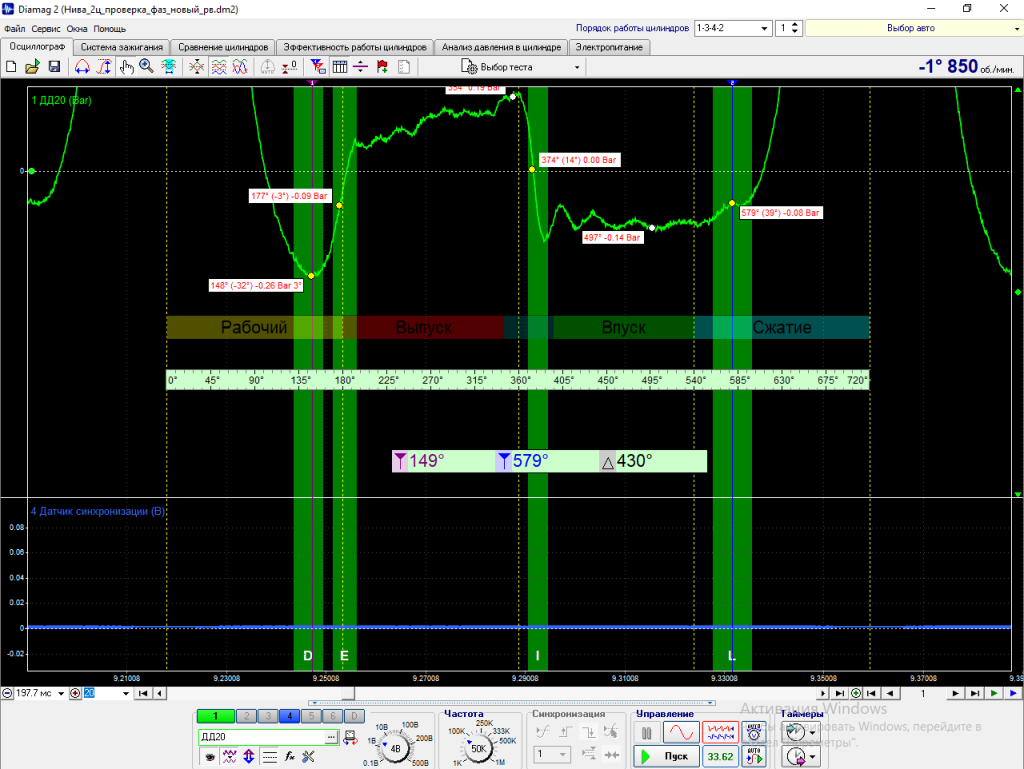Toggle channel 6 button
The height and width of the screenshot is (769, 1024).
332,716
